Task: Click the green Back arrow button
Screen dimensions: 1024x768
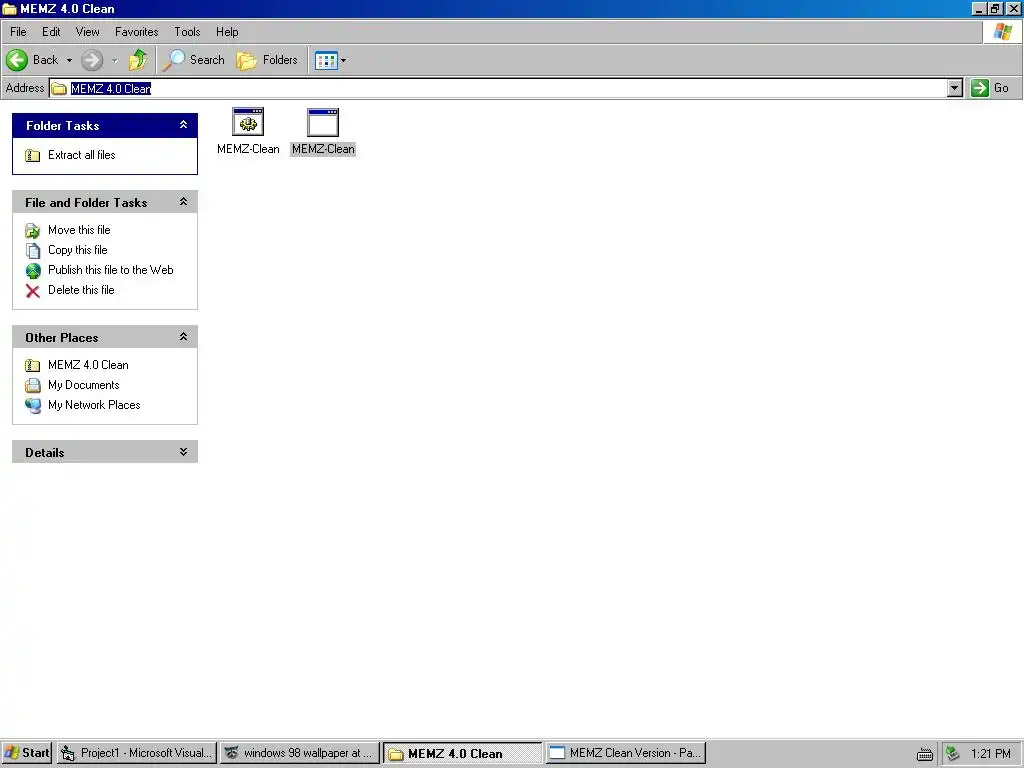Action: tap(18, 60)
